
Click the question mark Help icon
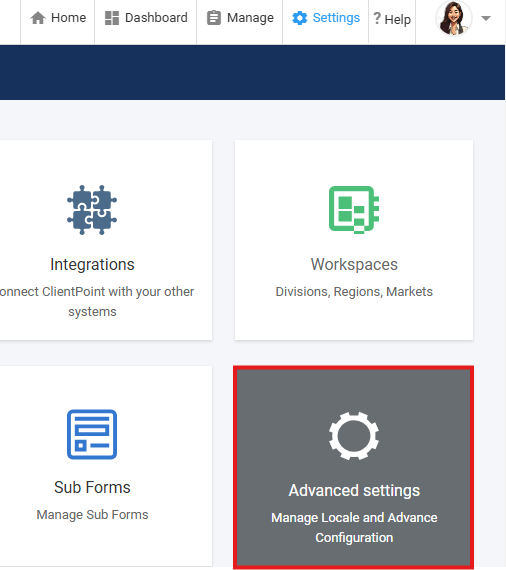tap(377, 18)
